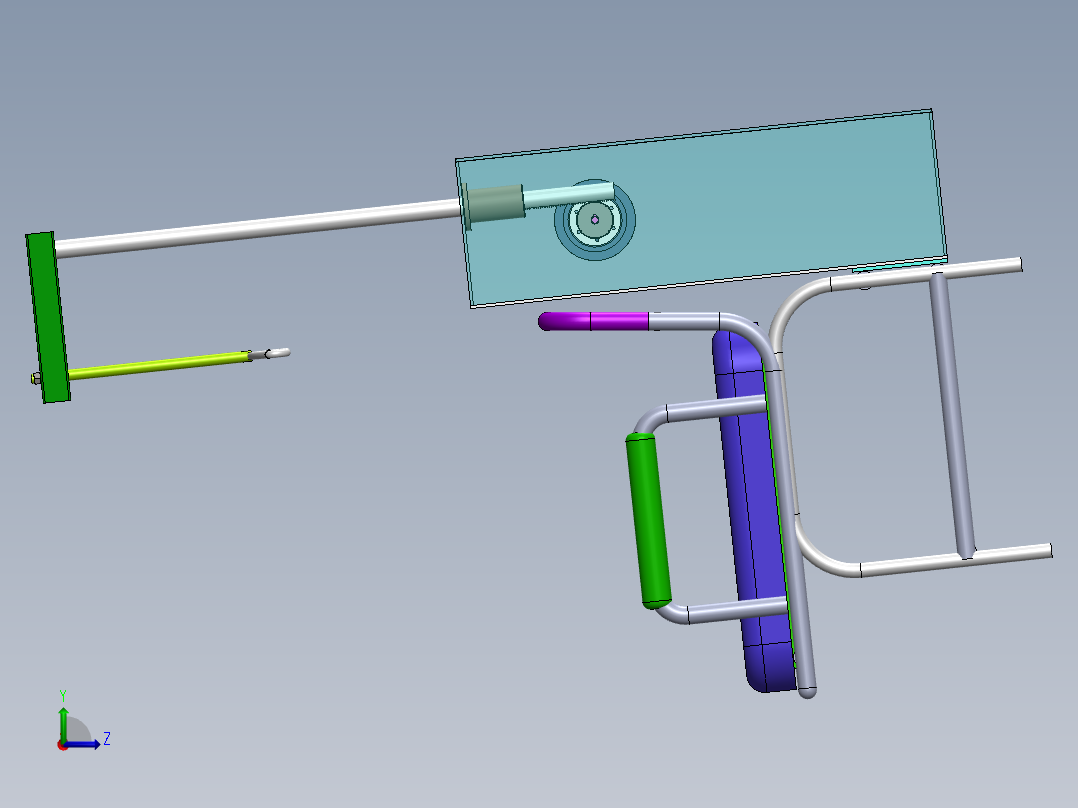The image size is (1078, 808).
Task: Select the long white rod joining plate and box
Action: [x=258, y=228]
